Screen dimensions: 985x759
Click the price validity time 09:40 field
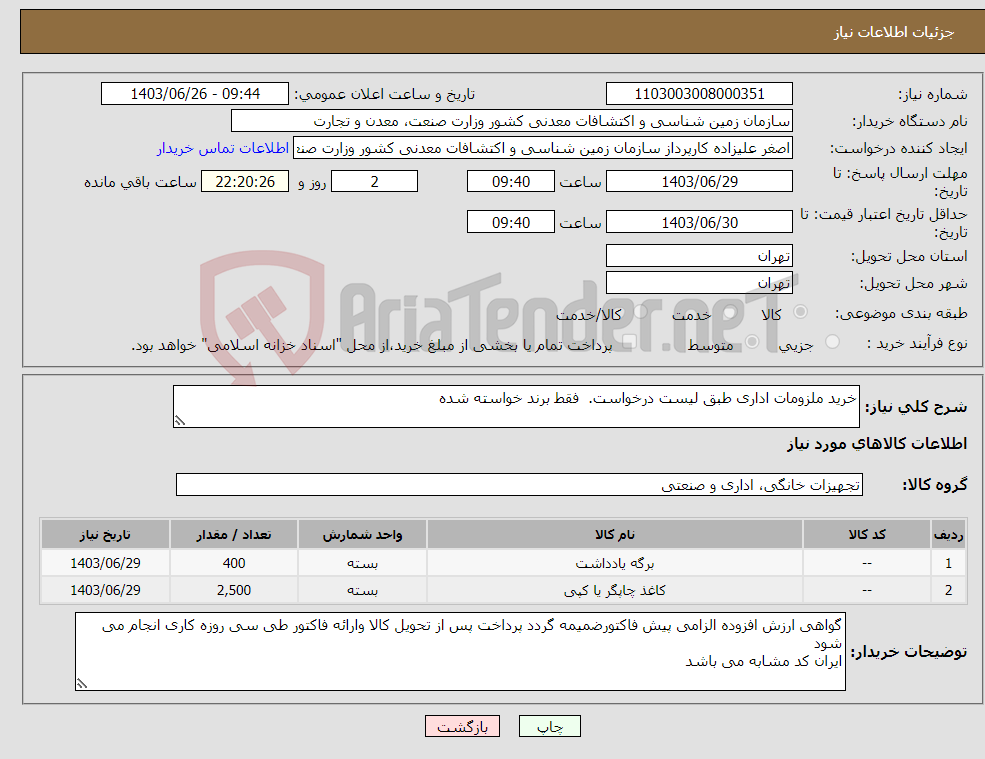coord(511,222)
